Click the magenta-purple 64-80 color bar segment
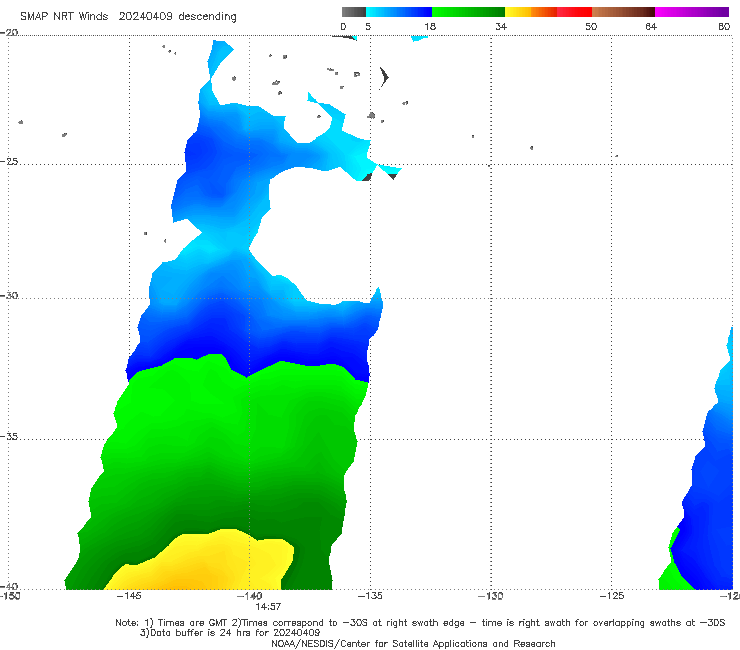The height and width of the screenshot is (650, 740). [x=692, y=12]
